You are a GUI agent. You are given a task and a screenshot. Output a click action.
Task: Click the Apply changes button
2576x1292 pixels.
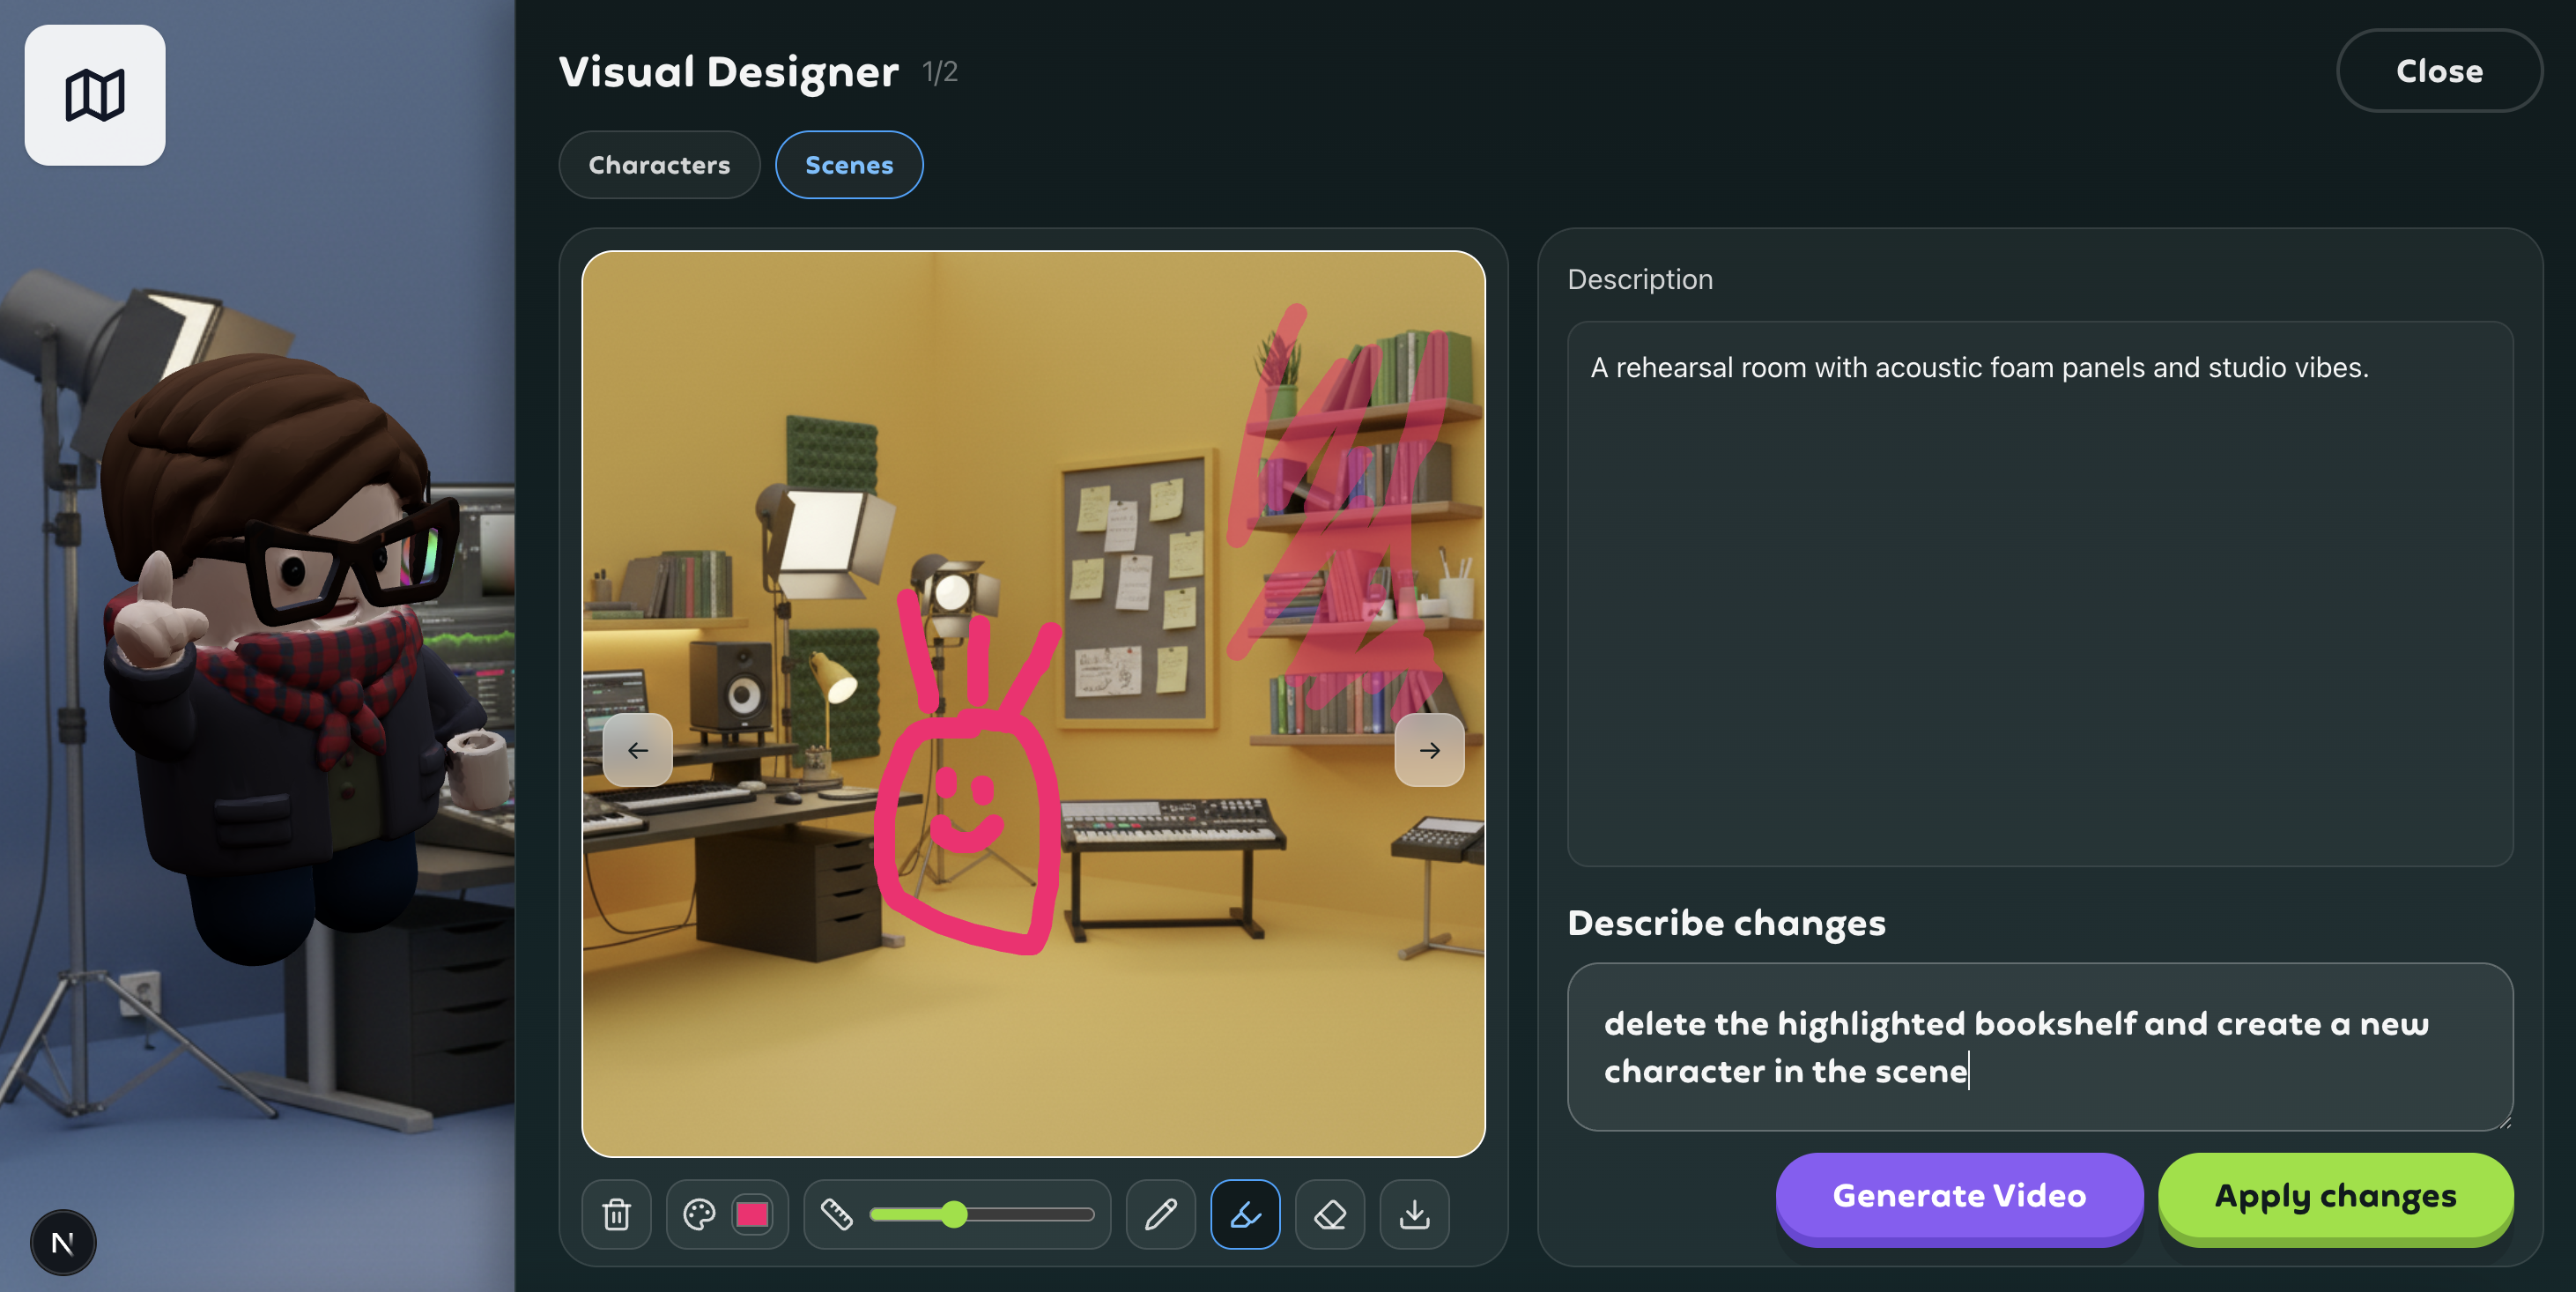coord(2335,1196)
